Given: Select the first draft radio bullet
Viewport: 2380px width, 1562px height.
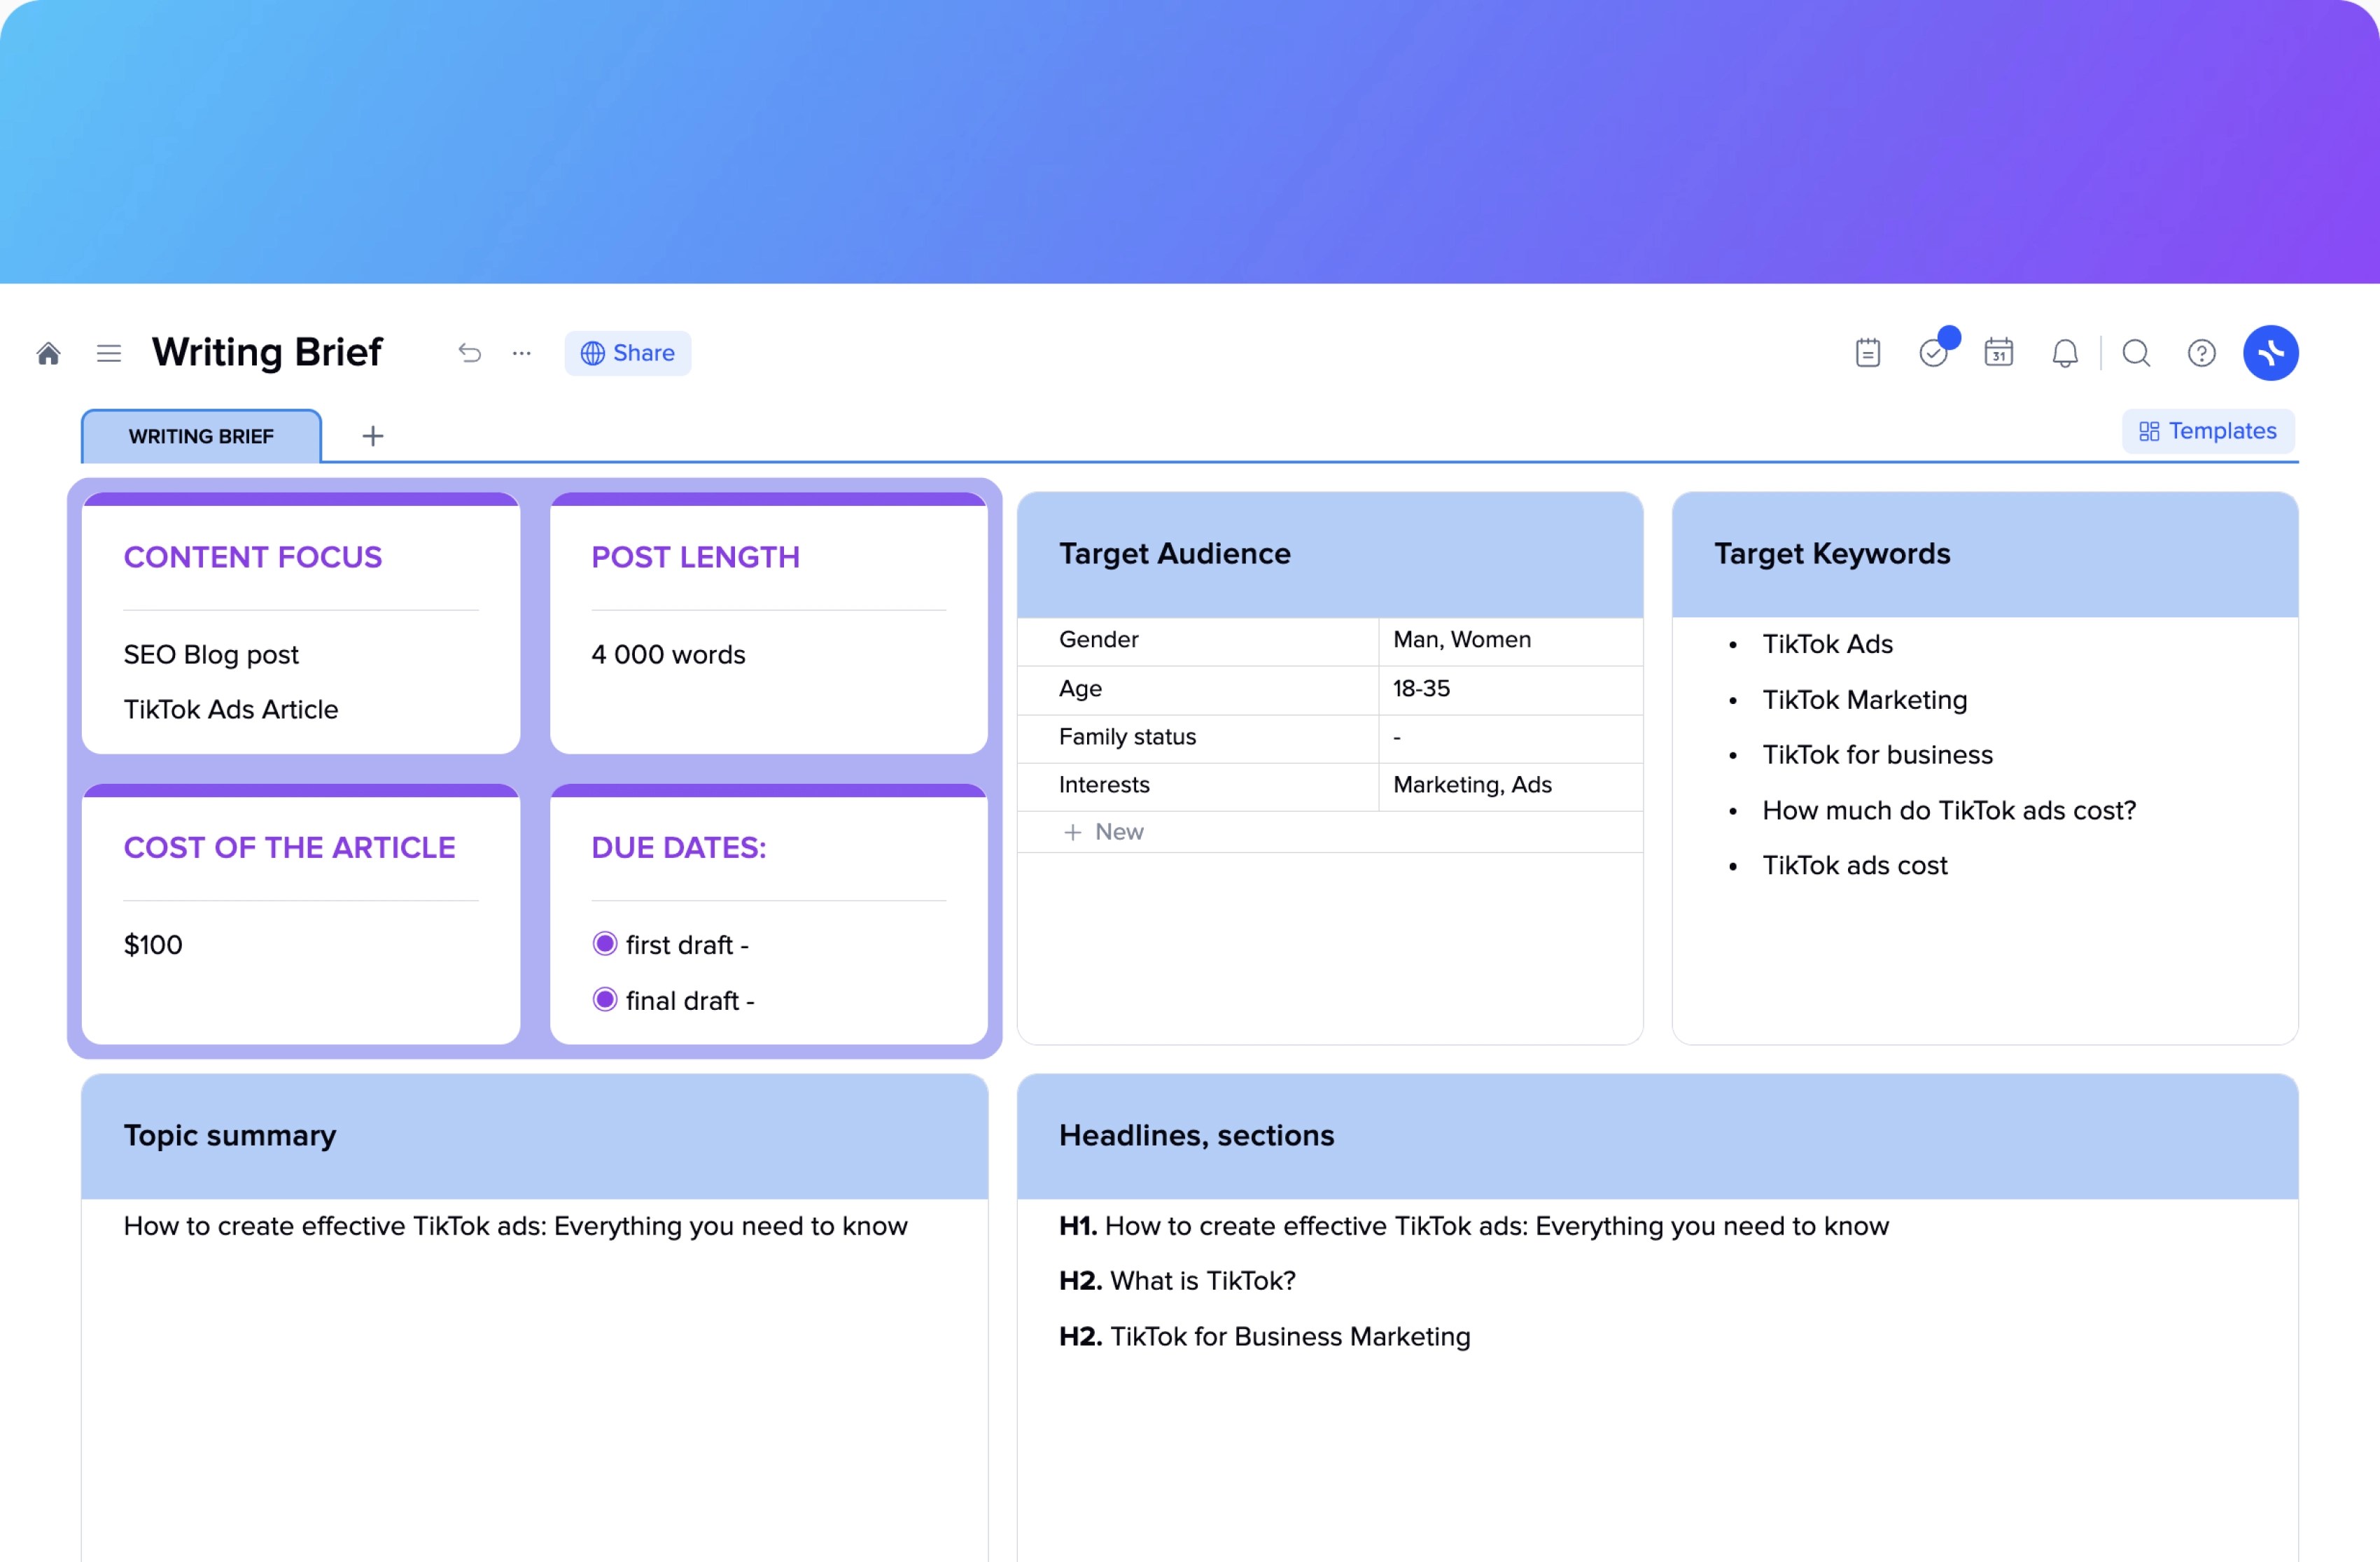Looking at the screenshot, I should tap(605, 944).
